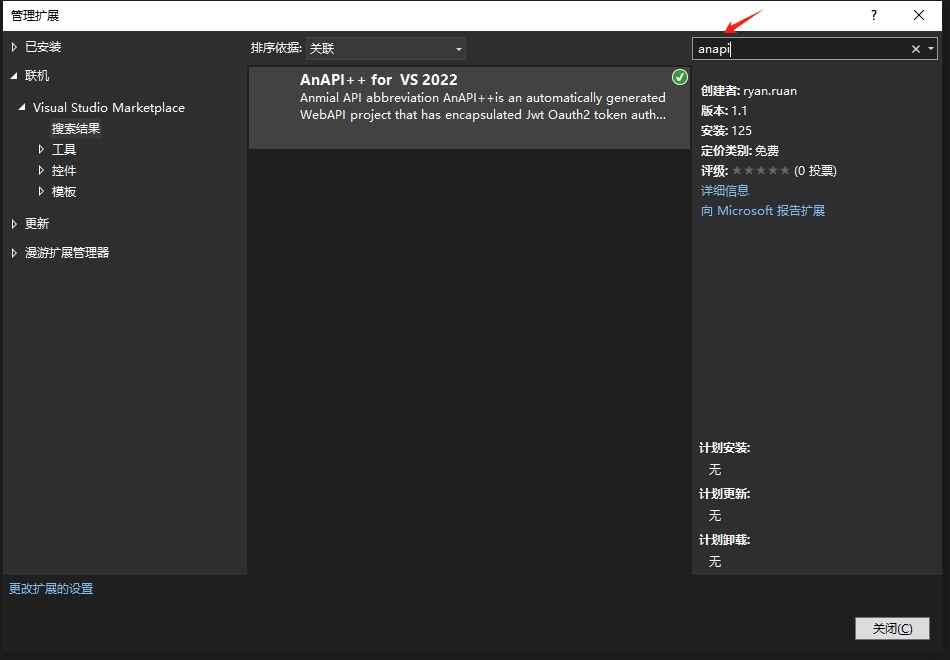Expand the 模板 category arrow
Viewport: 950px width, 660px height.
[41, 192]
